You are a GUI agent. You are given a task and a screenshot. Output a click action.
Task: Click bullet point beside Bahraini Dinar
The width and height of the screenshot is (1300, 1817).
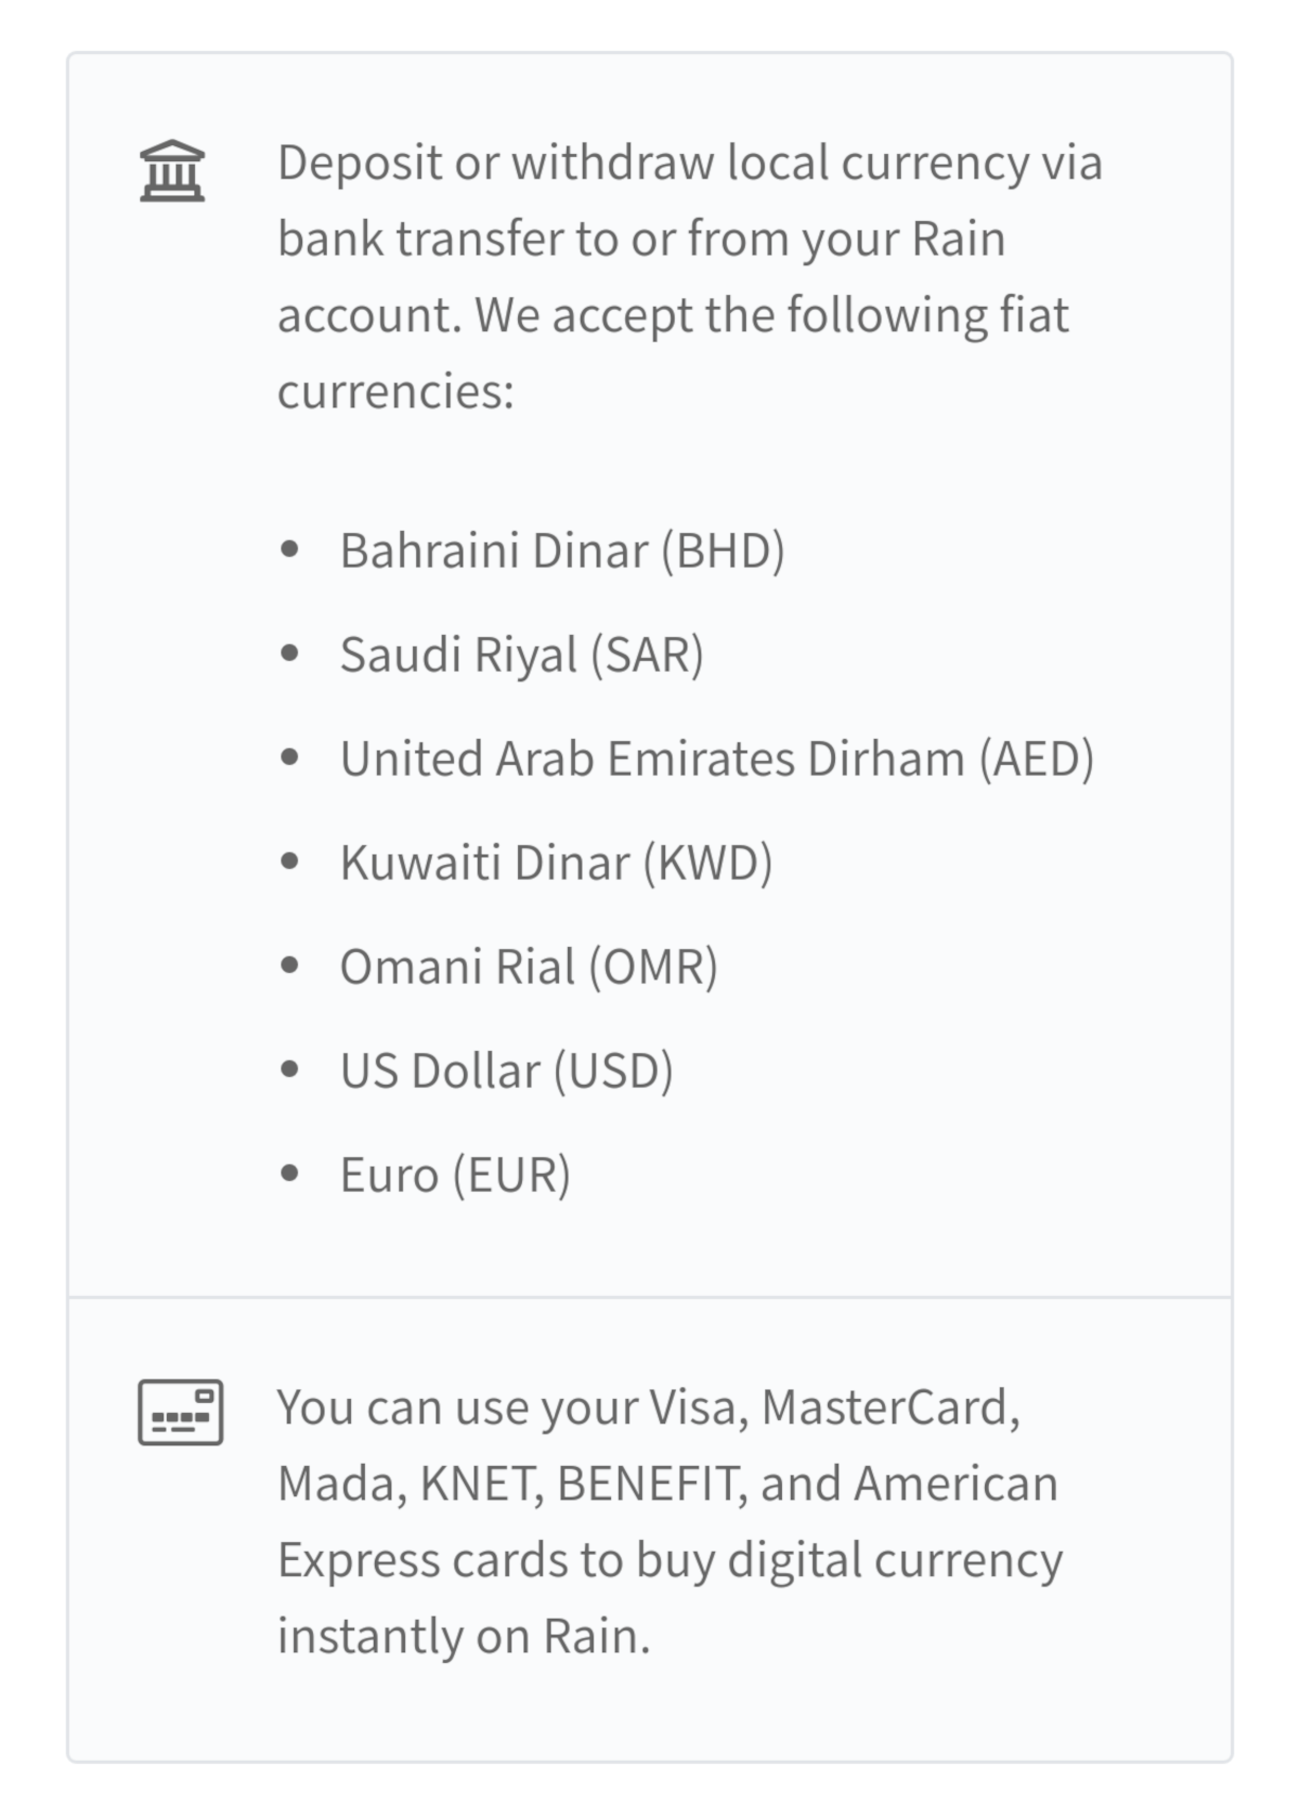290,549
